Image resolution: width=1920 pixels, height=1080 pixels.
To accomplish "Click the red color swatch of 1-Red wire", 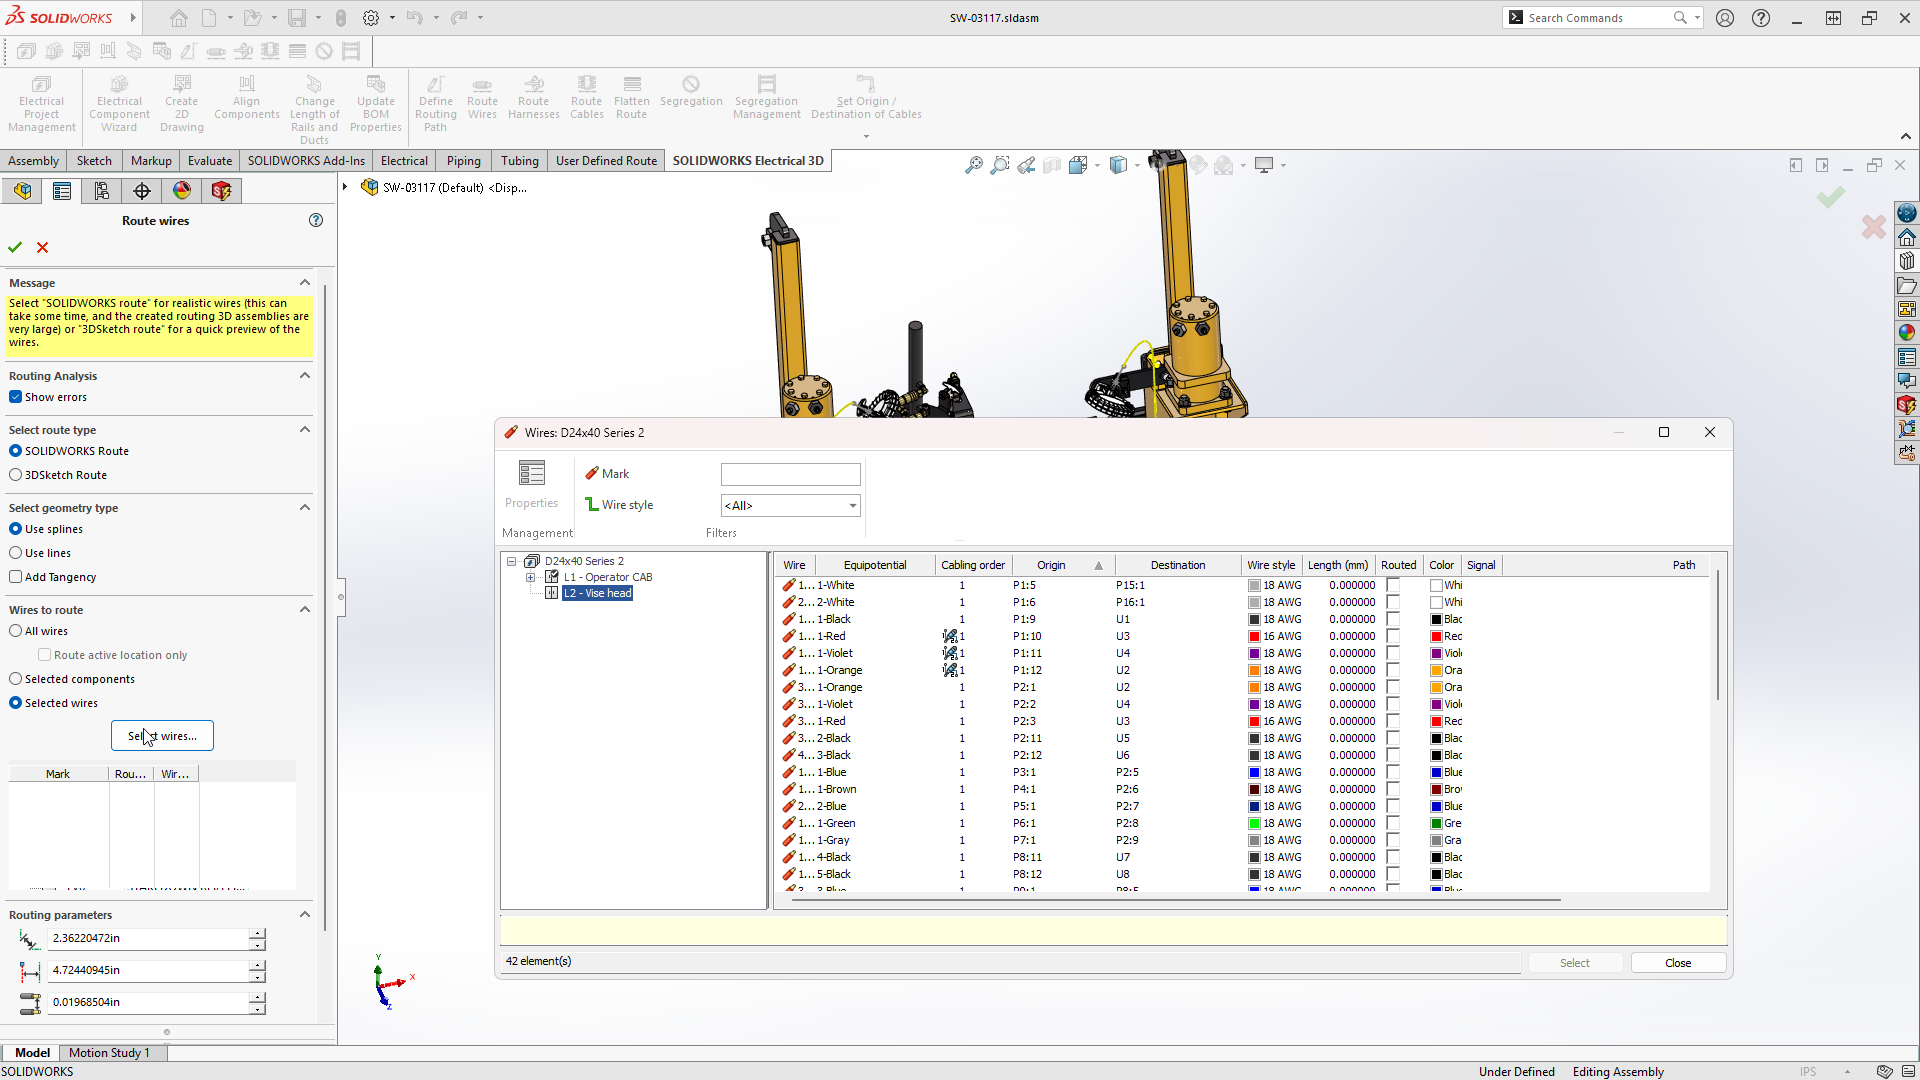I will point(1436,636).
